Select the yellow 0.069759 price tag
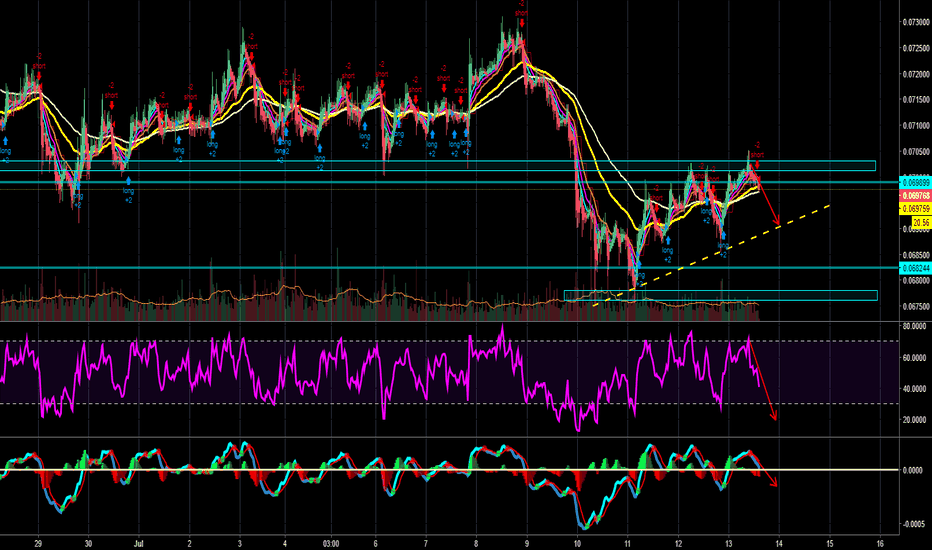 tap(915, 209)
